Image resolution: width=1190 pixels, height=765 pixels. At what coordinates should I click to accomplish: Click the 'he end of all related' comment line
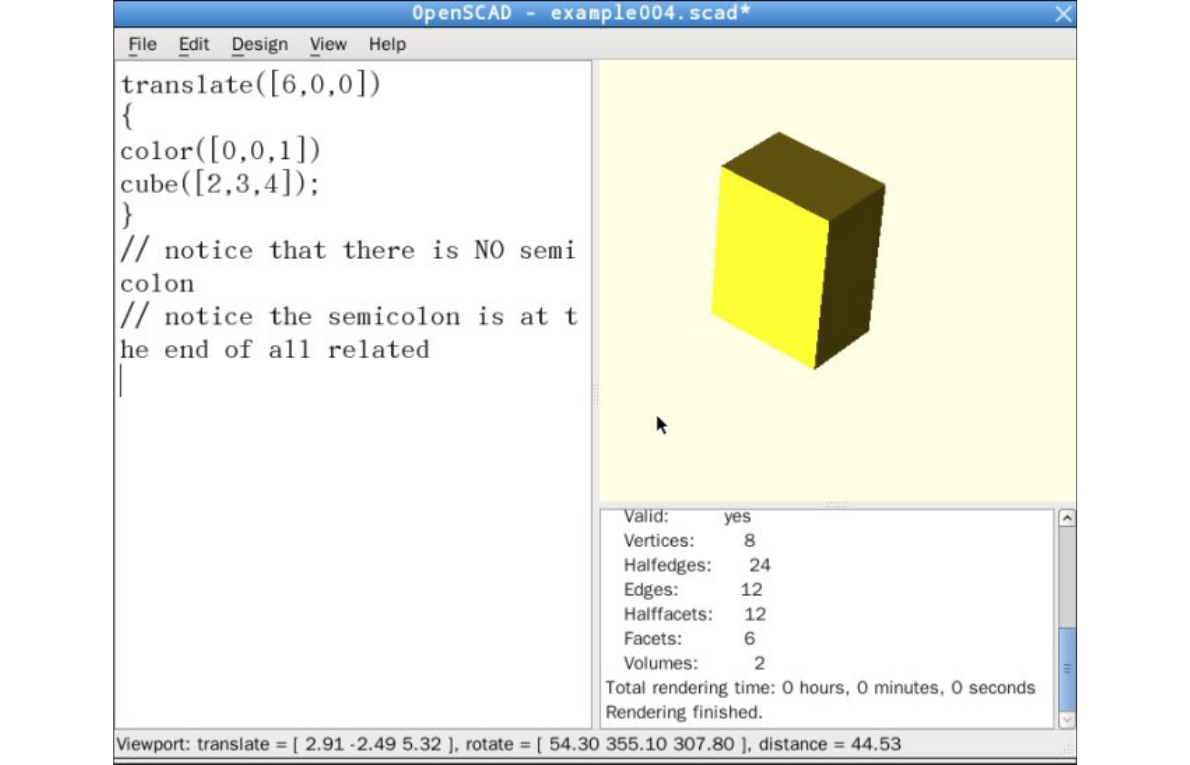[275, 350]
